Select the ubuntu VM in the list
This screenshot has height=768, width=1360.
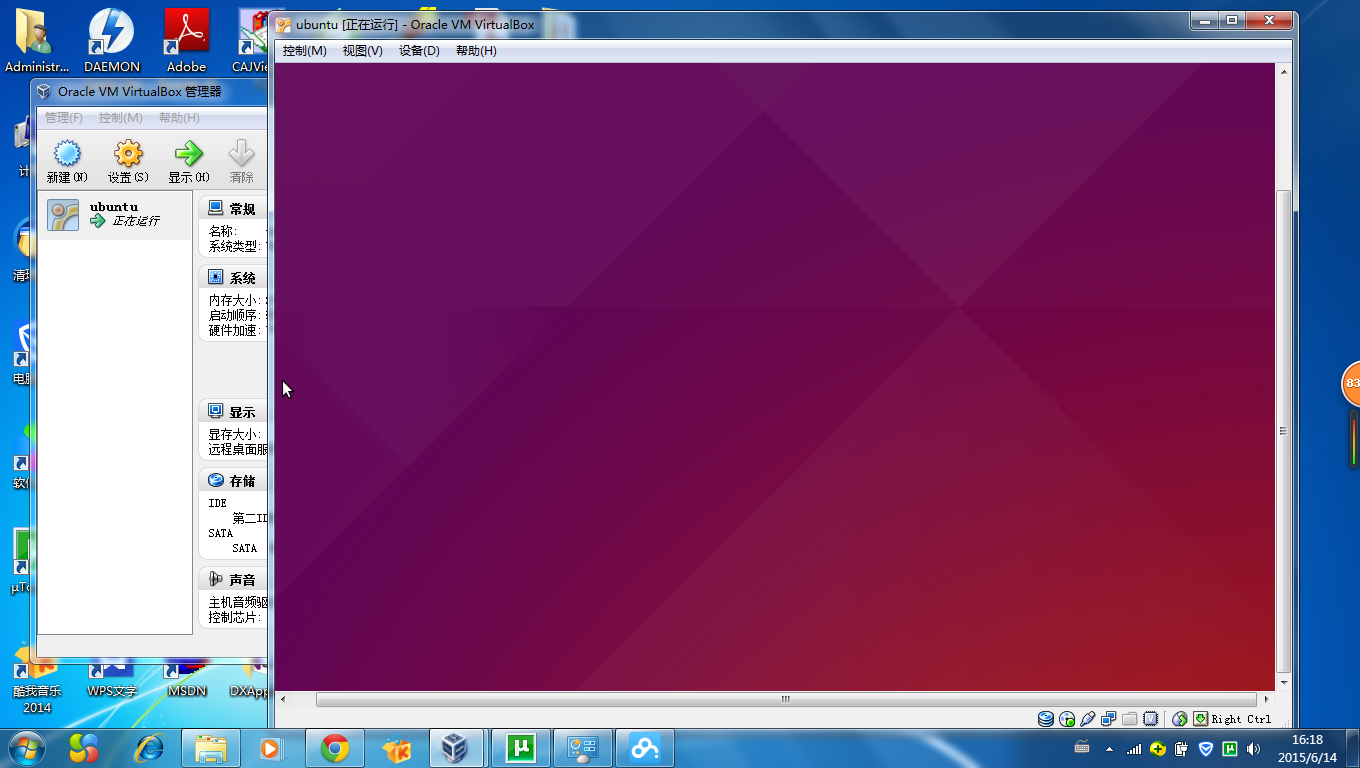[x=115, y=216]
